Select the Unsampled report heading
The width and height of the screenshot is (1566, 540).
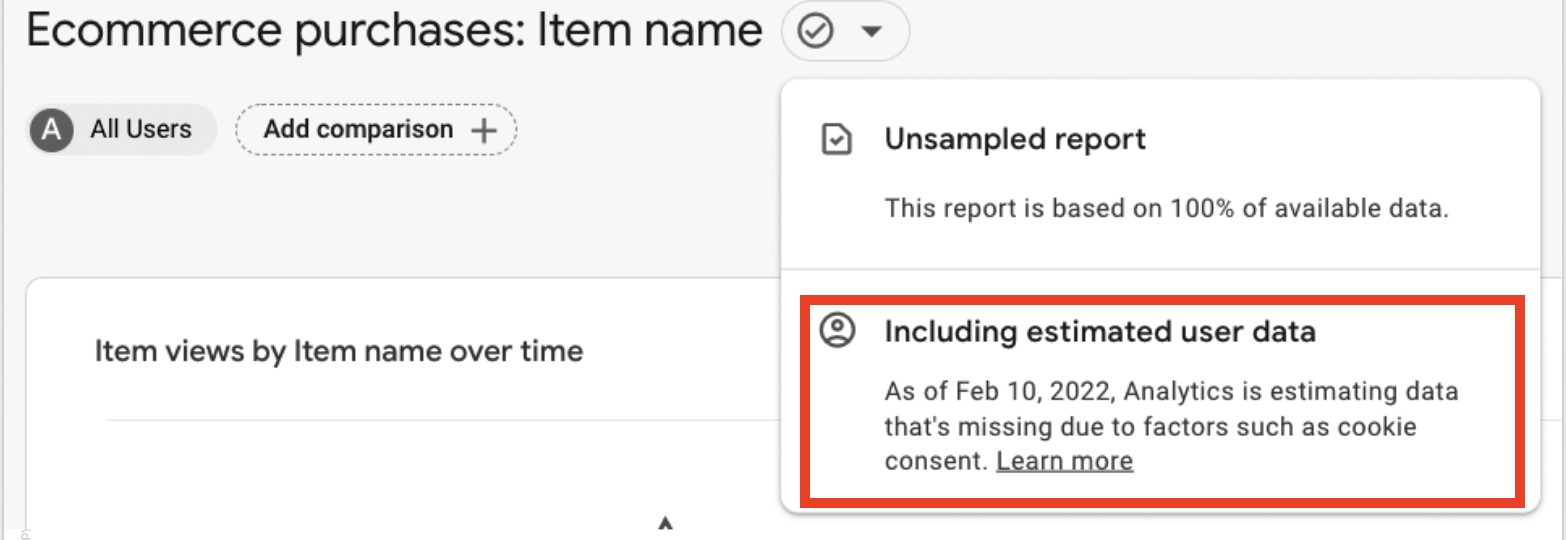[1015, 139]
